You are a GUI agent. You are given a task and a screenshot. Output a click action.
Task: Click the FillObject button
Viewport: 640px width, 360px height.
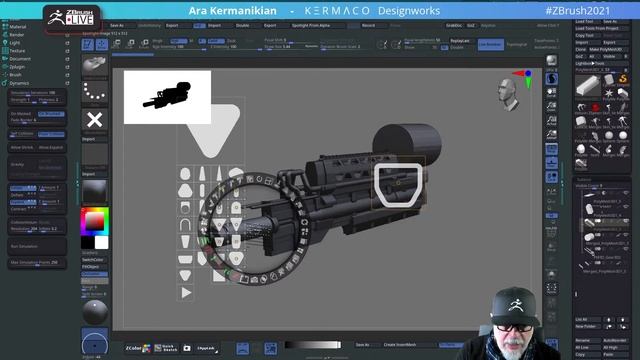pyautogui.click(x=95, y=267)
